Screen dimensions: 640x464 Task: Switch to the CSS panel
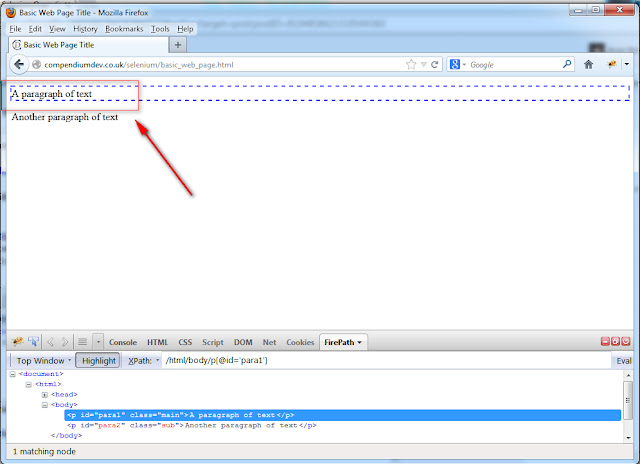click(x=185, y=342)
